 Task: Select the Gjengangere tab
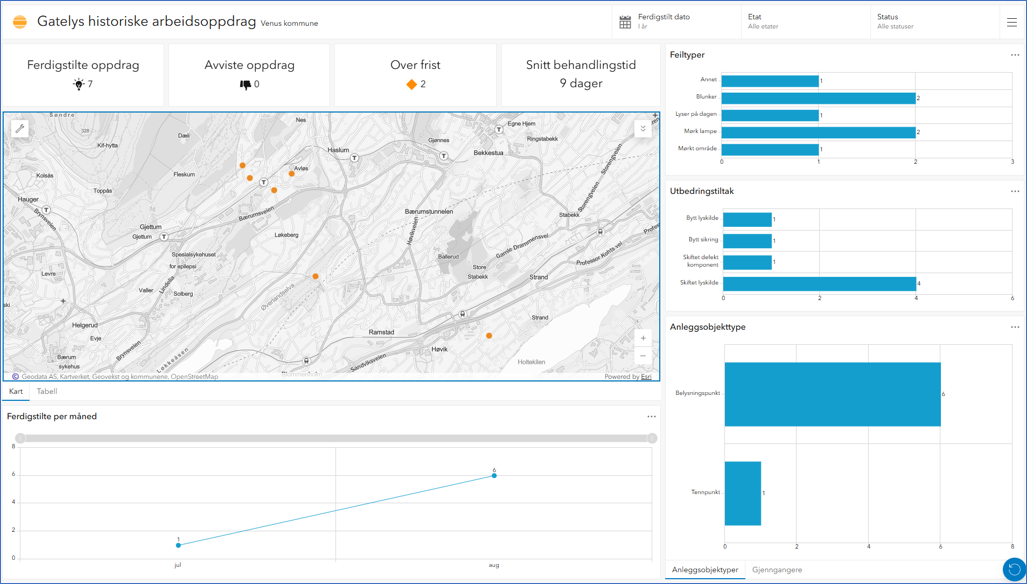click(777, 570)
